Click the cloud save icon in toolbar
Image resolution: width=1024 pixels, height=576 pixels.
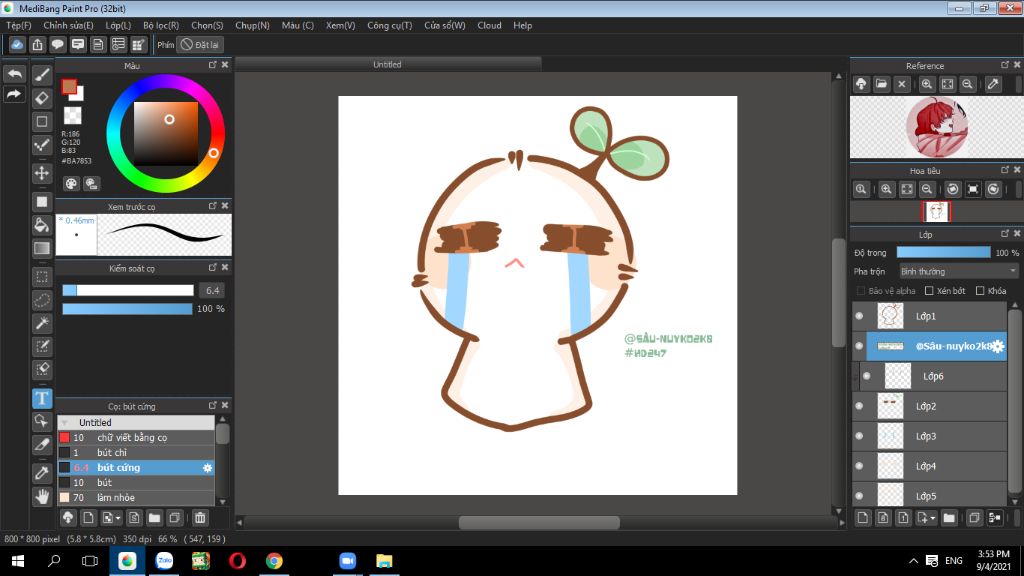17,44
